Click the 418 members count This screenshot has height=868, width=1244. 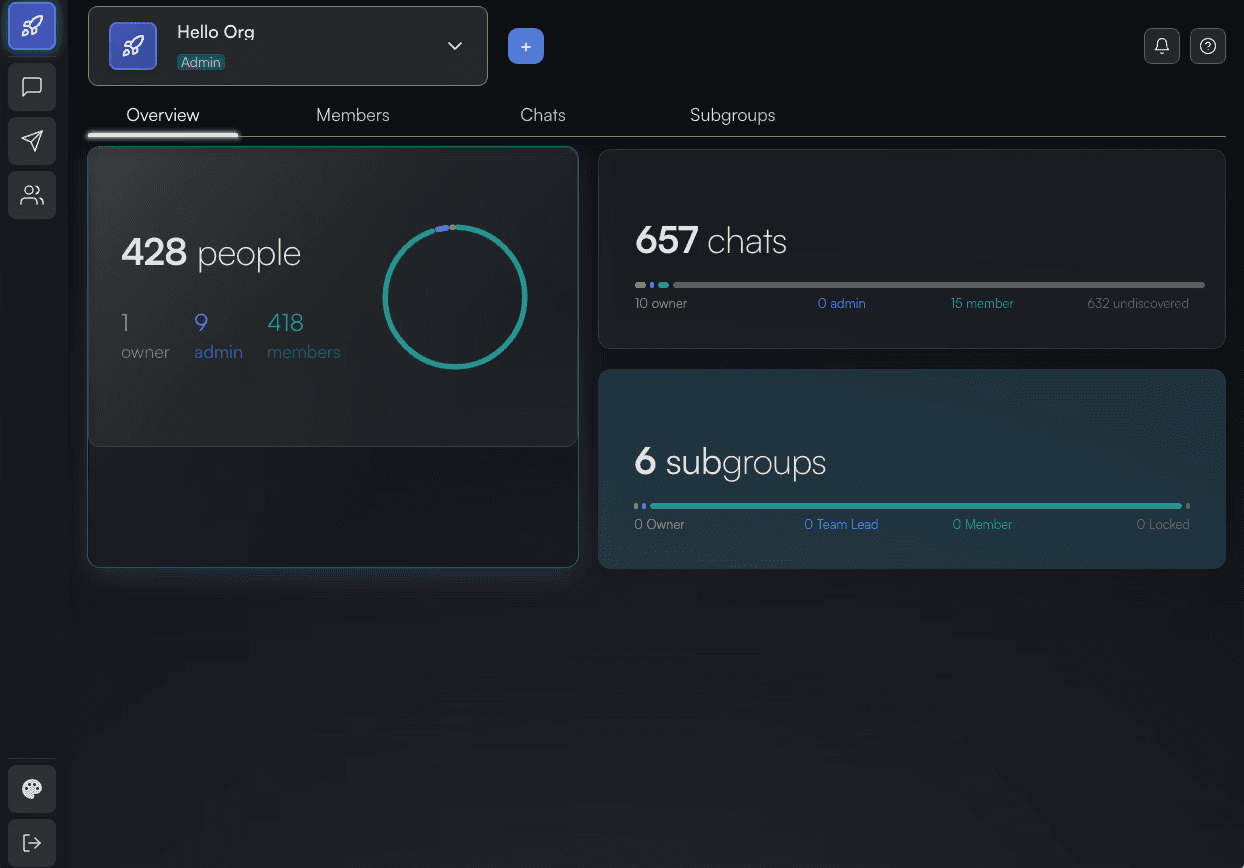pyautogui.click(x=304, y=336)
